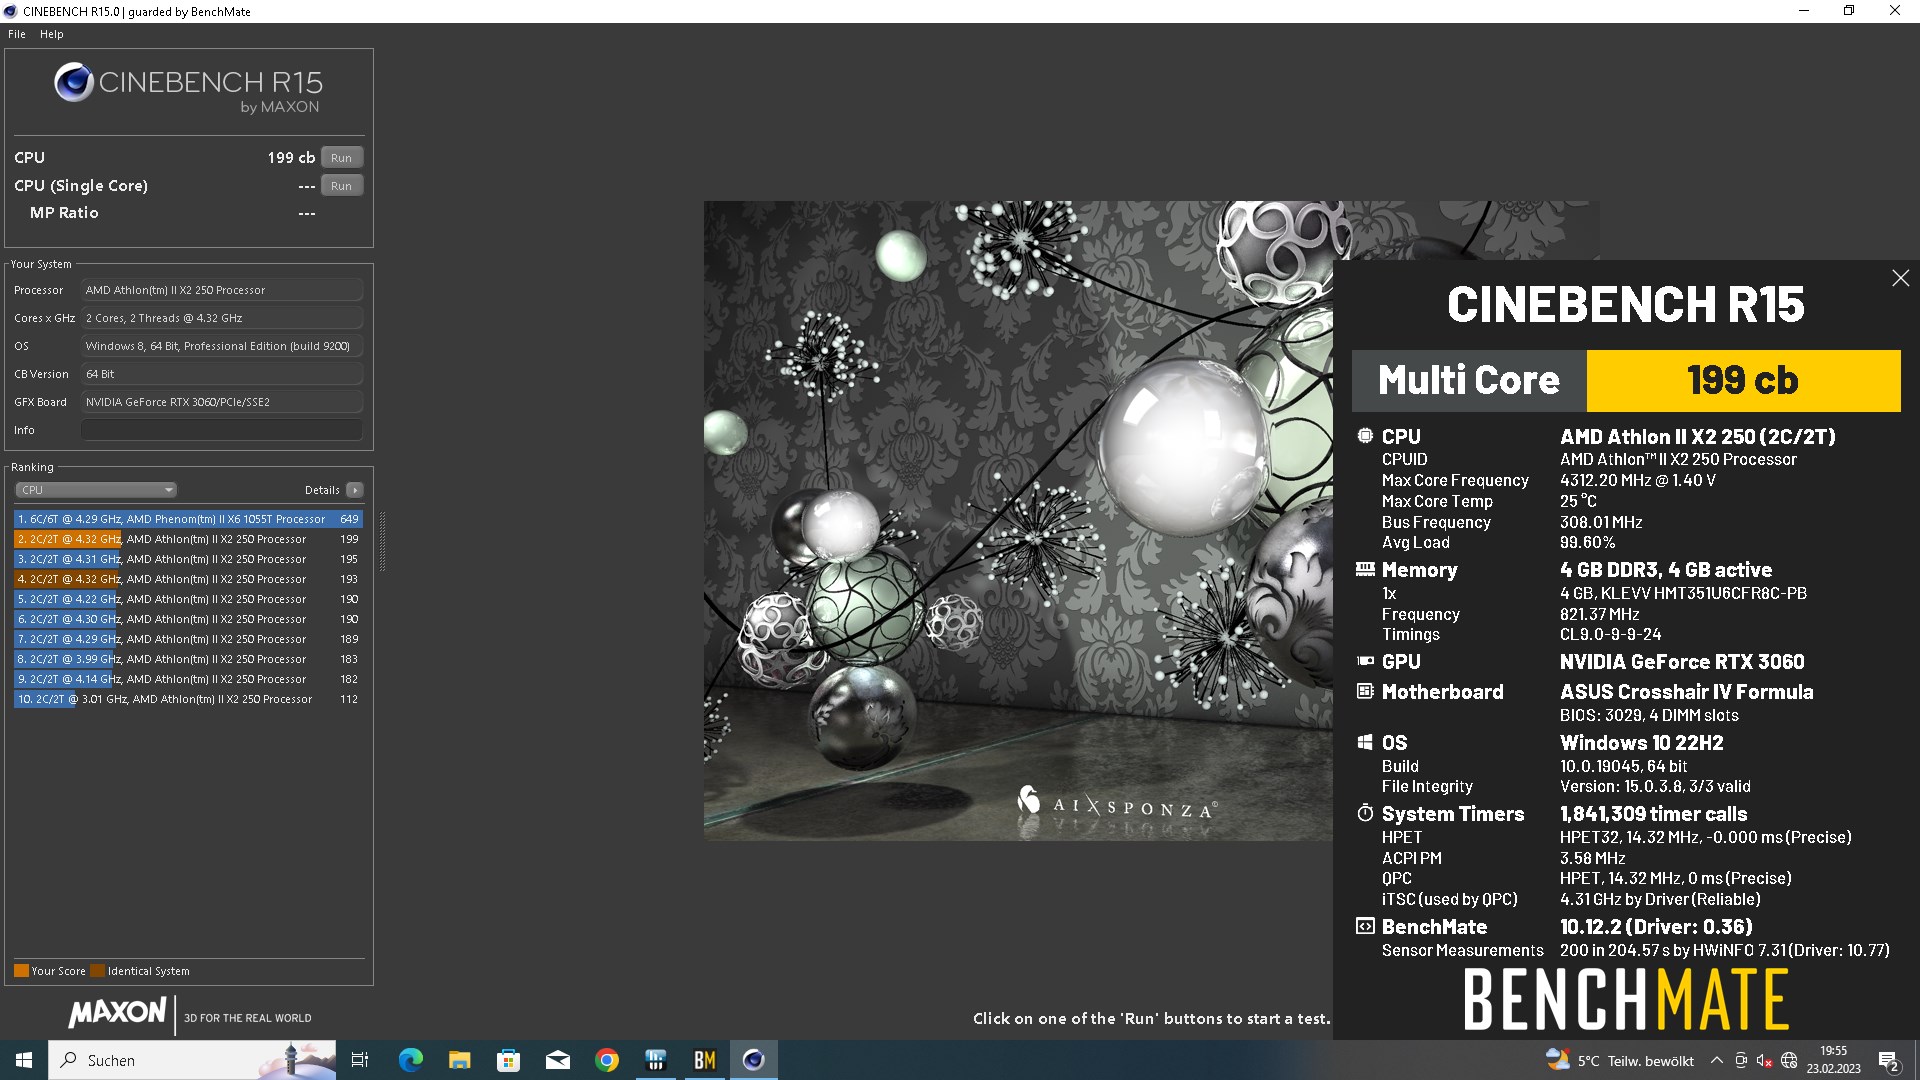Click the BenchMate version icon in result panel
Screen dimensions: 1920x1080
[1365, 926]
